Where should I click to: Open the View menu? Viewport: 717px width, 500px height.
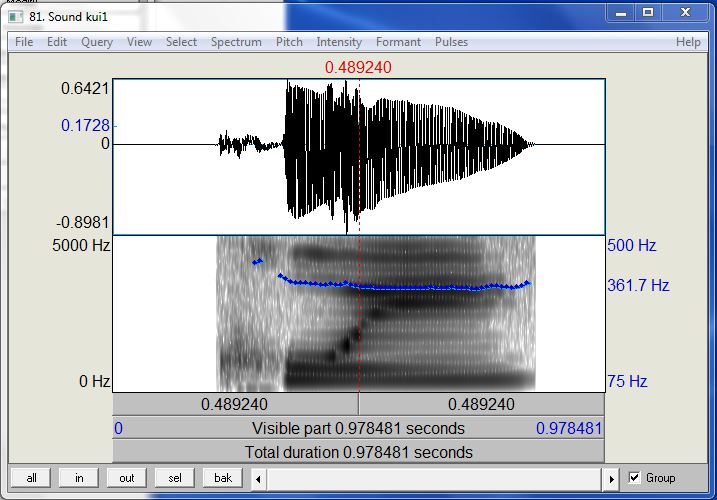point(139,42)
